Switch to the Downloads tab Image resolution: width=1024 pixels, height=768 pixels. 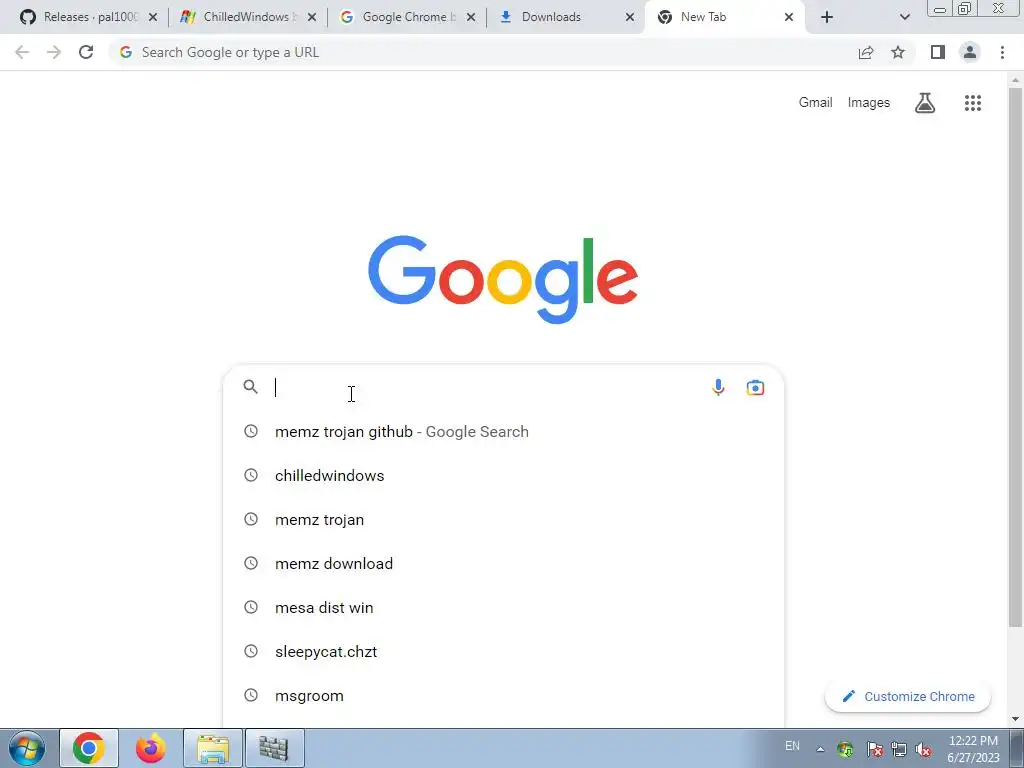(x=564, y=17)
